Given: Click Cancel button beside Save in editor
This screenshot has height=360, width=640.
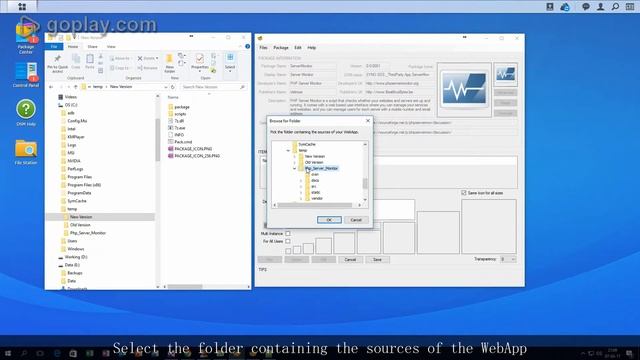Looking at the screenshot, I should [350, 260].
